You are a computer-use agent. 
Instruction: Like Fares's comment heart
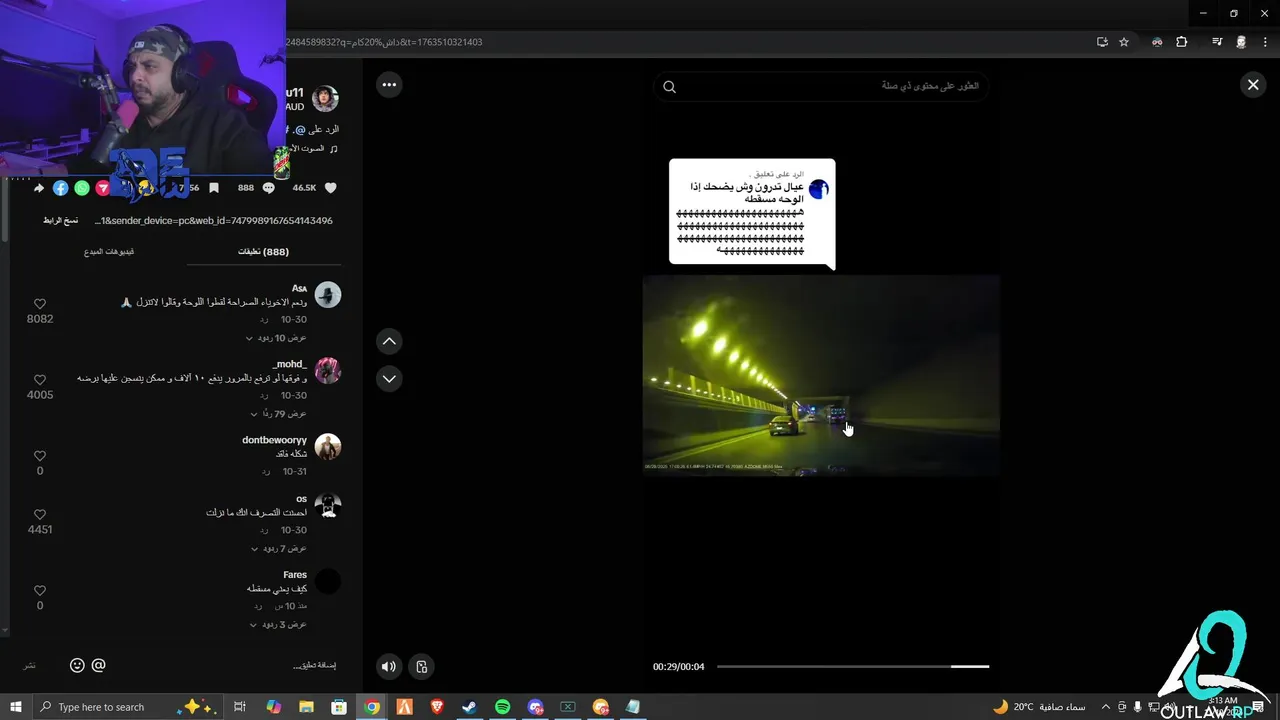point(40,590)
